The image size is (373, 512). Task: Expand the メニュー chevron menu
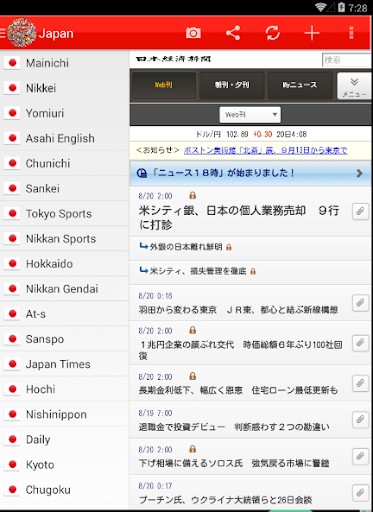355,86
